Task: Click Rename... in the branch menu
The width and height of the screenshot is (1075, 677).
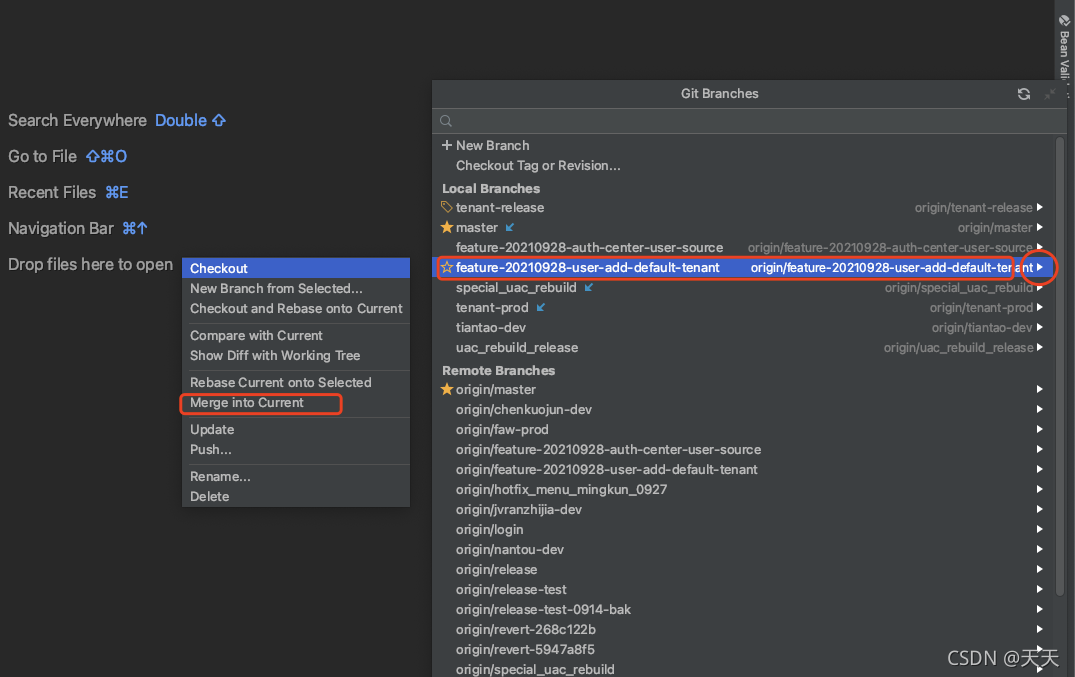Action: (x=295, y=476)
